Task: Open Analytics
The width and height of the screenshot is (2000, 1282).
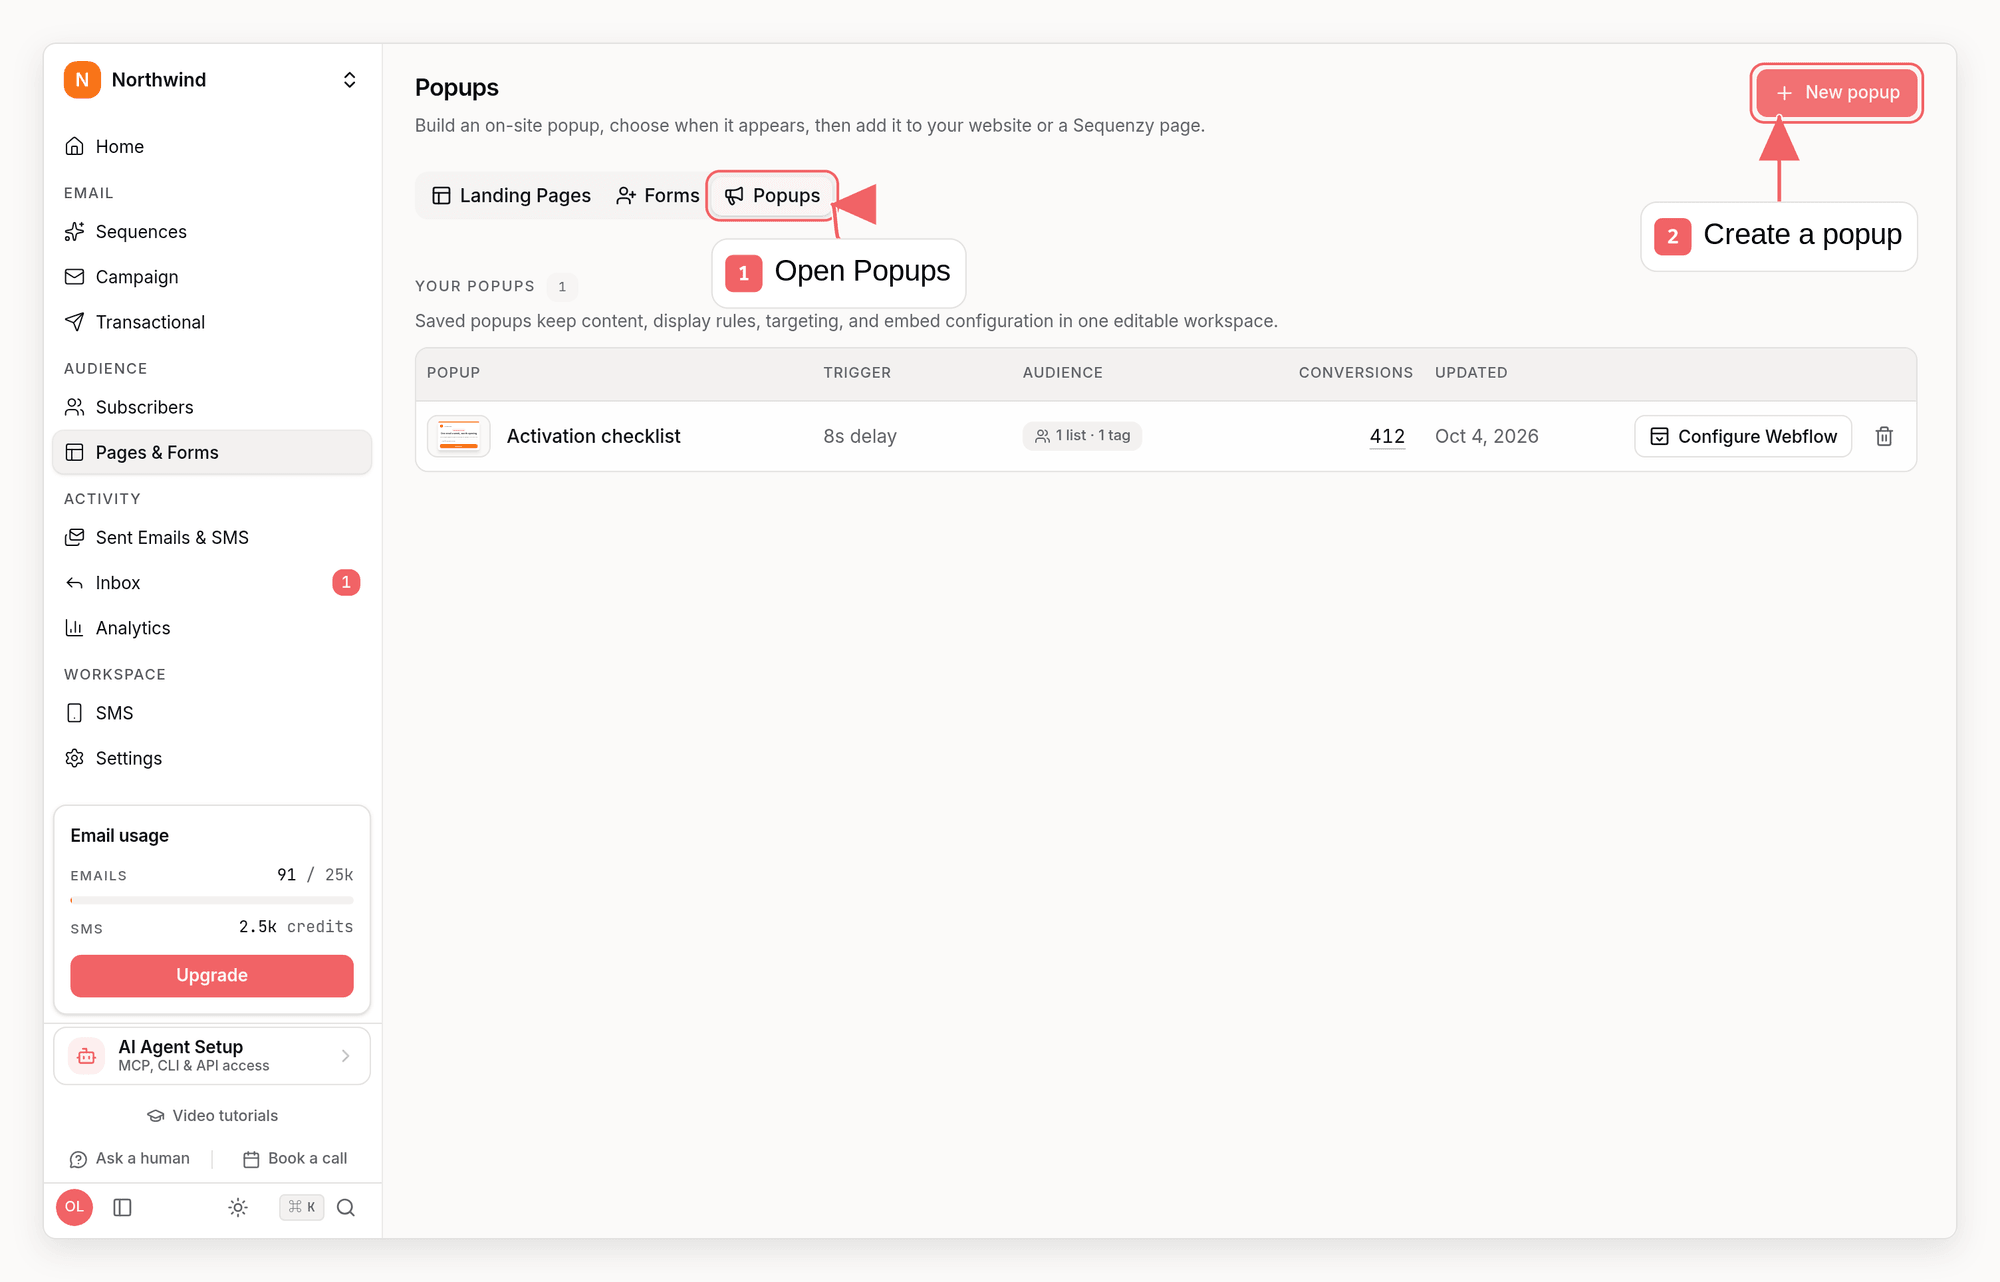Action: pos(212,628)
